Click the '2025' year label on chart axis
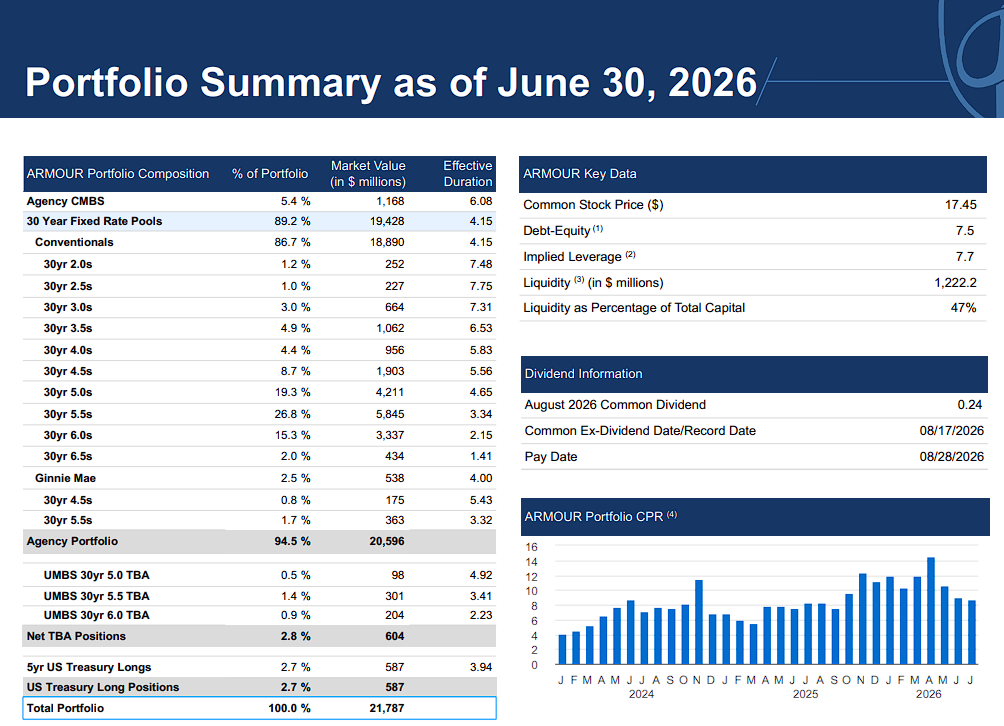The image size is (1004, 726). 806,695
